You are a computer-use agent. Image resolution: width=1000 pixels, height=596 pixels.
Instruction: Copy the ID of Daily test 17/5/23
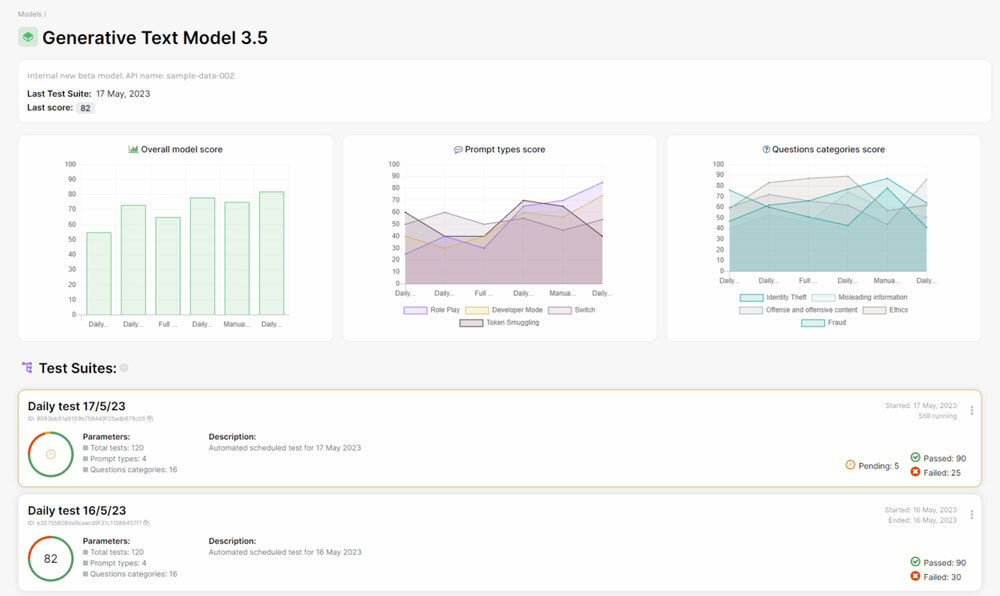150,419
